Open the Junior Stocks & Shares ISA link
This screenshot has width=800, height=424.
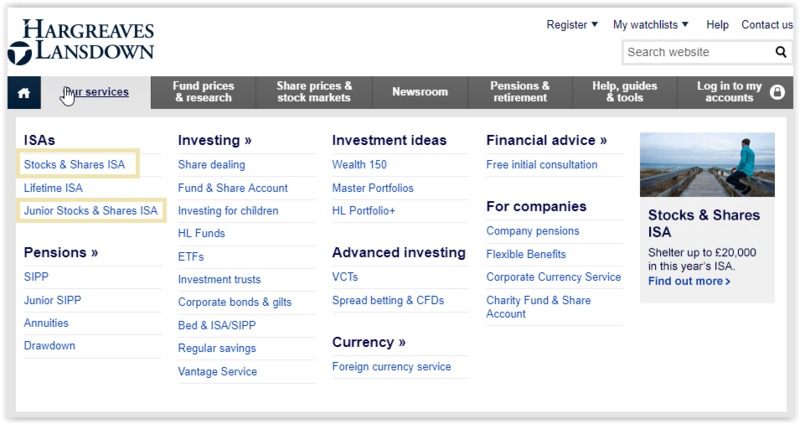pos(91,211)
